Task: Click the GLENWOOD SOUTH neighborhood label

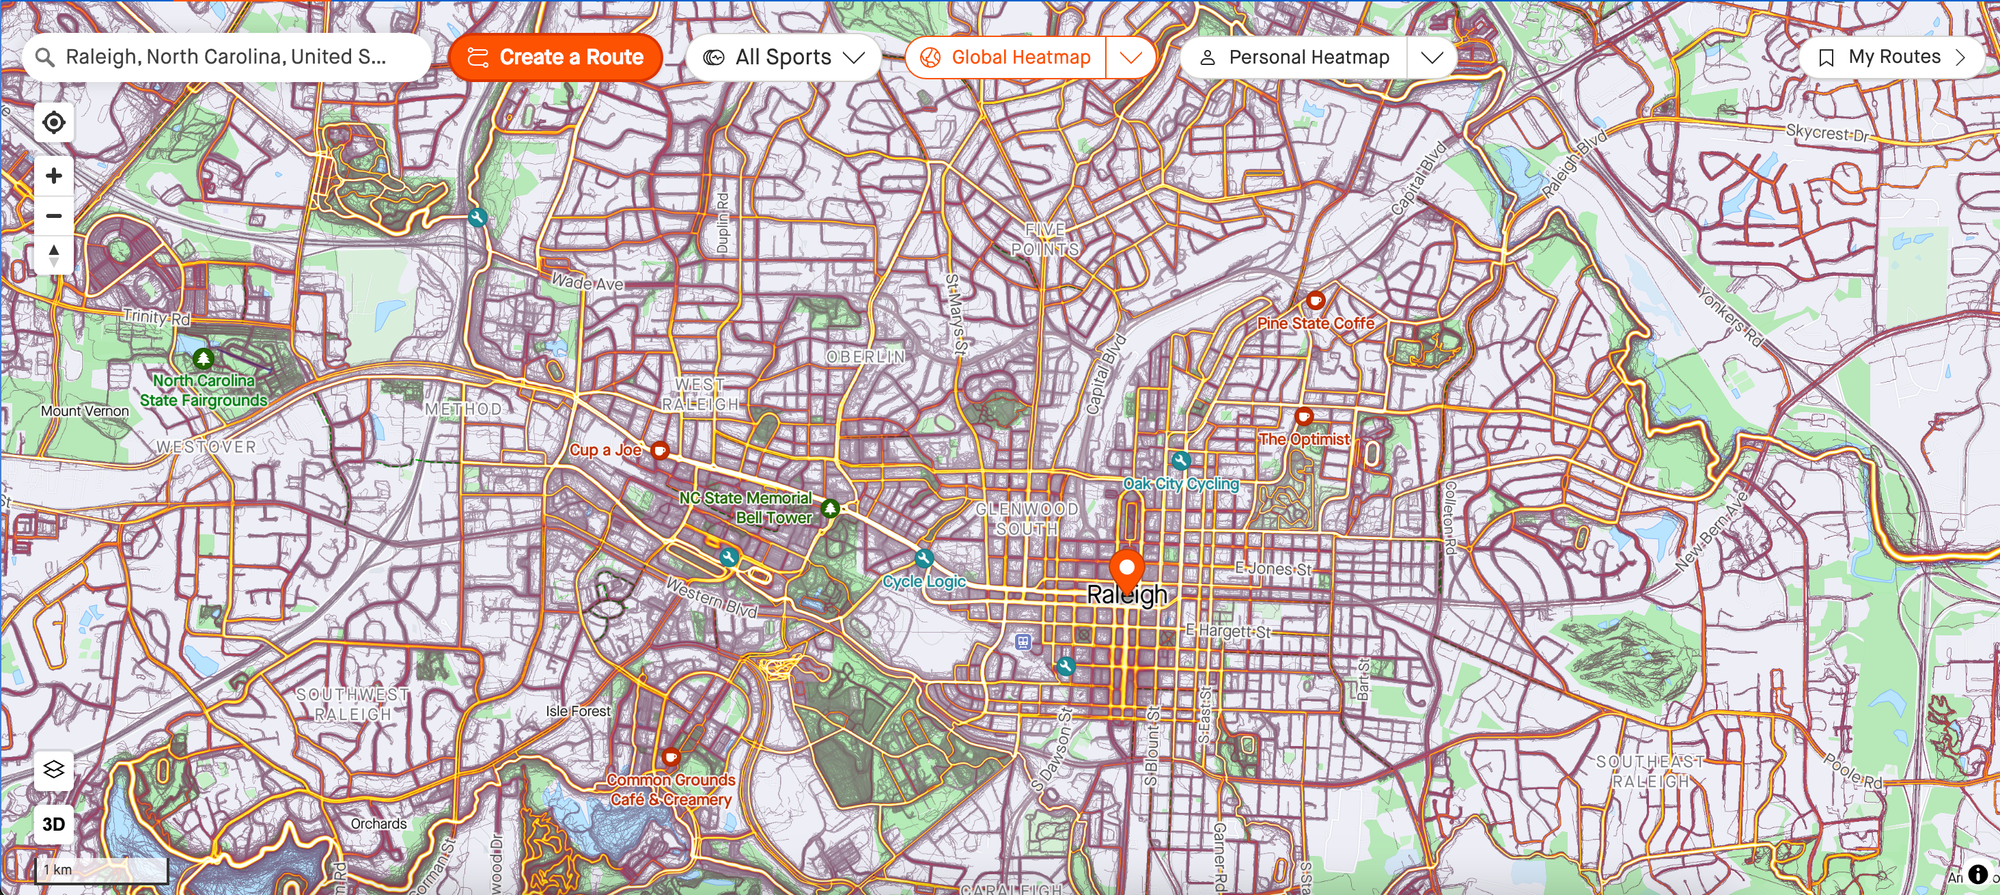Action: (x=1027, y=519)
